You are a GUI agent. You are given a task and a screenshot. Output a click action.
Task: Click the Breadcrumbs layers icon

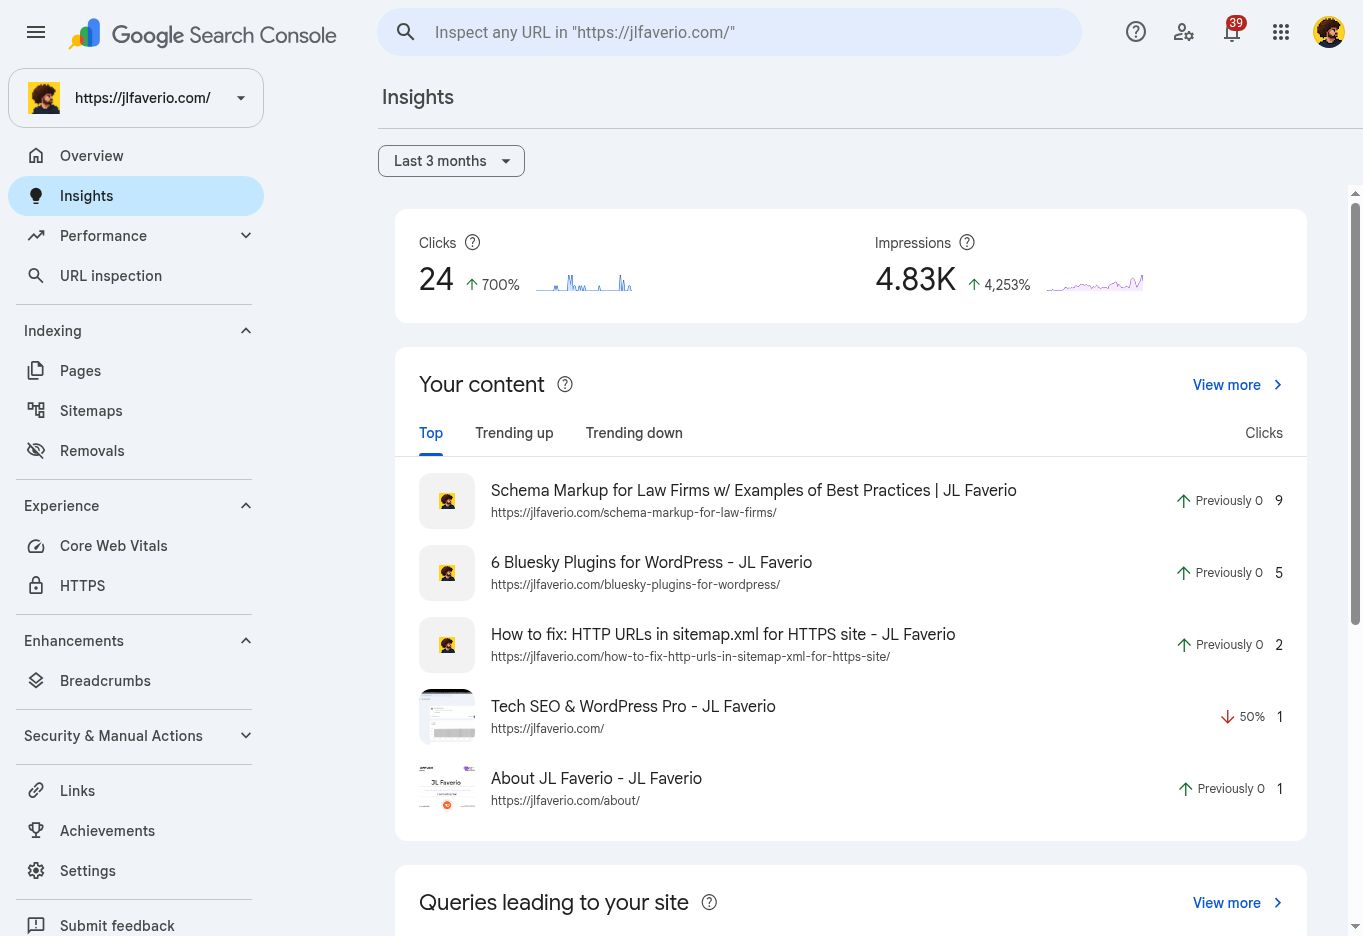click(36, 681)
